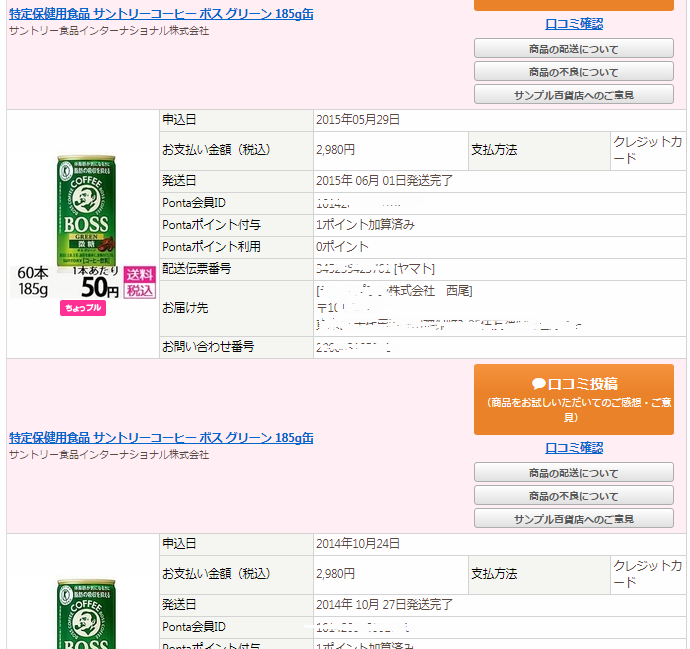Click the 支払方法 label in the 2015年05月29日 order
690x649 pixels.
pyautogui.click(x=494, y=150)
